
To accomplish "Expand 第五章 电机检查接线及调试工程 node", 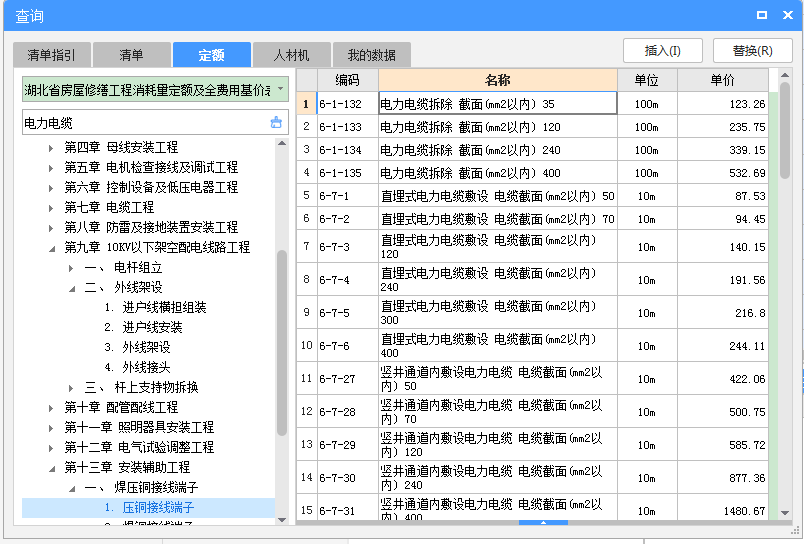I will (x=51, y=168).
